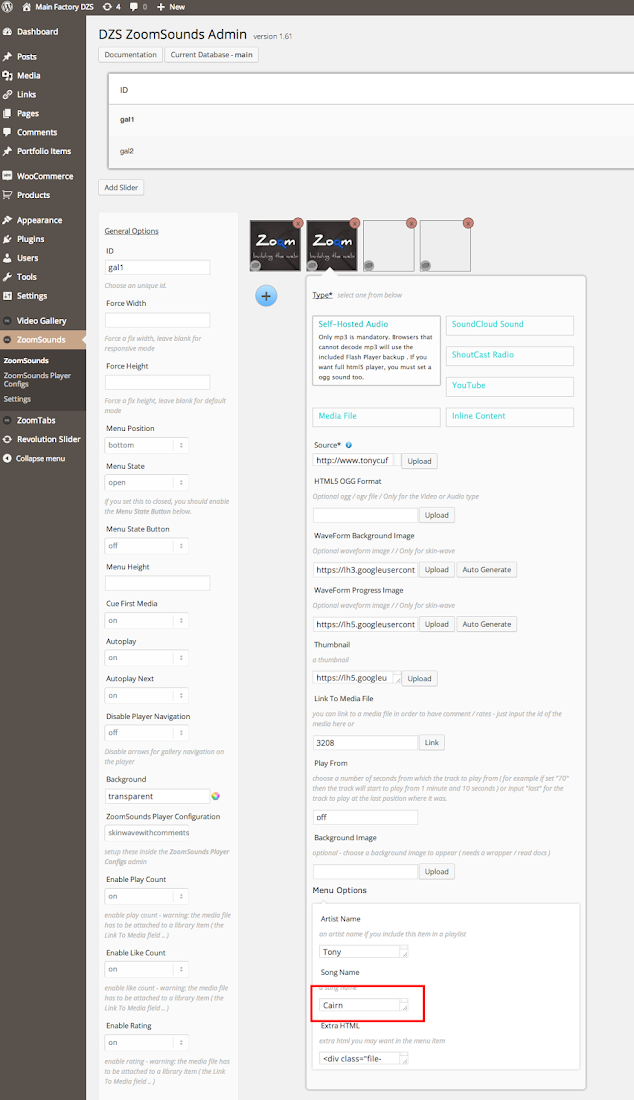
Task: Click the Users person icon
Action: point(8,258)
